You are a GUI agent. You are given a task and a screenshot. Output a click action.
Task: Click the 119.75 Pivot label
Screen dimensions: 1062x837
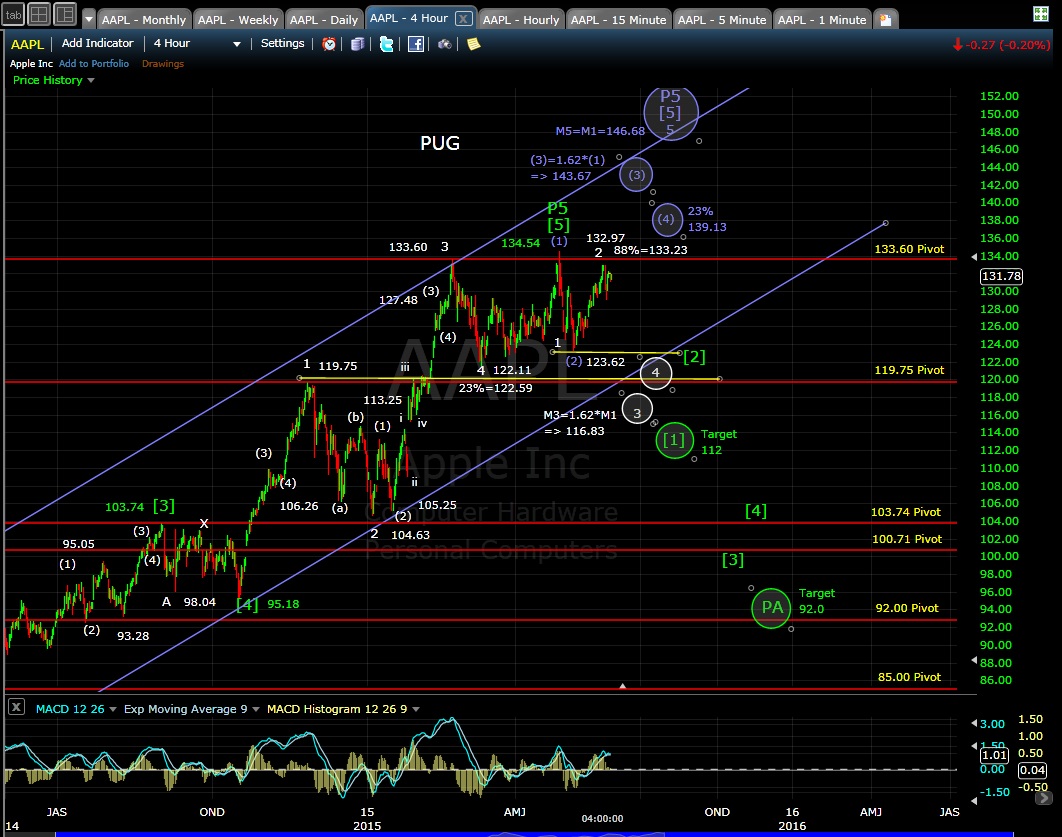coord(909,370)
